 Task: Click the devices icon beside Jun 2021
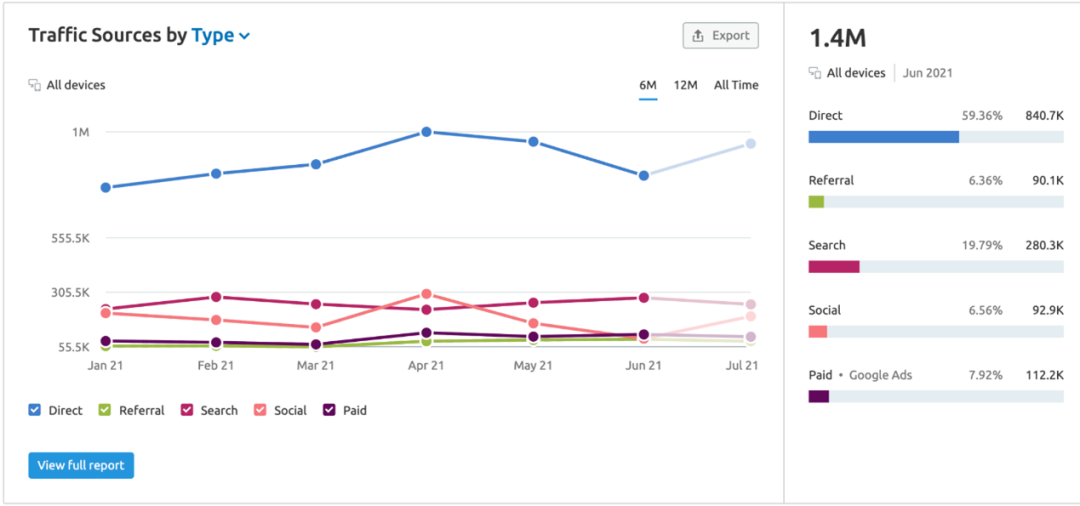[815, 73]
